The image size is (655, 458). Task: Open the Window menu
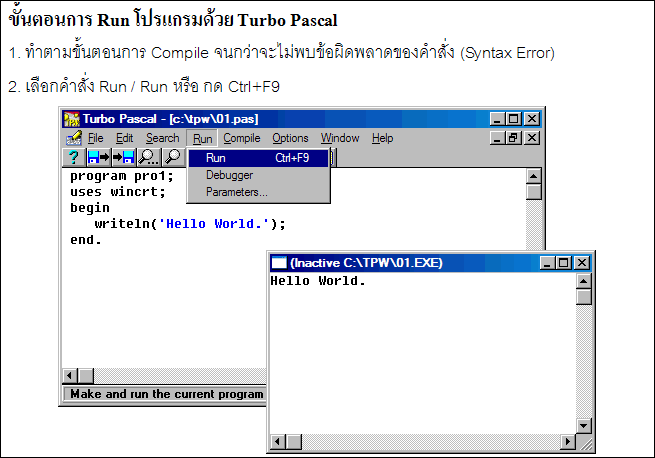click(x=340, y=138)
